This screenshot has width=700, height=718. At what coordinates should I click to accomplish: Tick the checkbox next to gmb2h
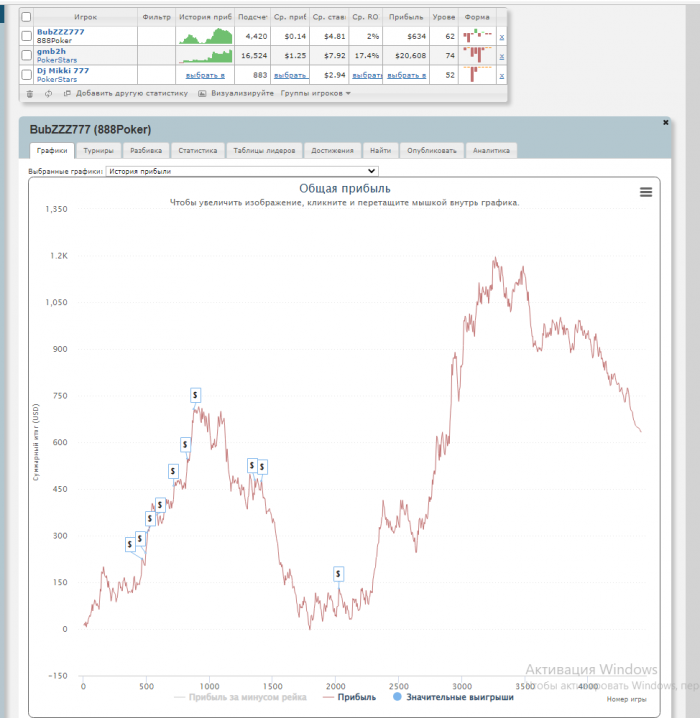point(27,55)
